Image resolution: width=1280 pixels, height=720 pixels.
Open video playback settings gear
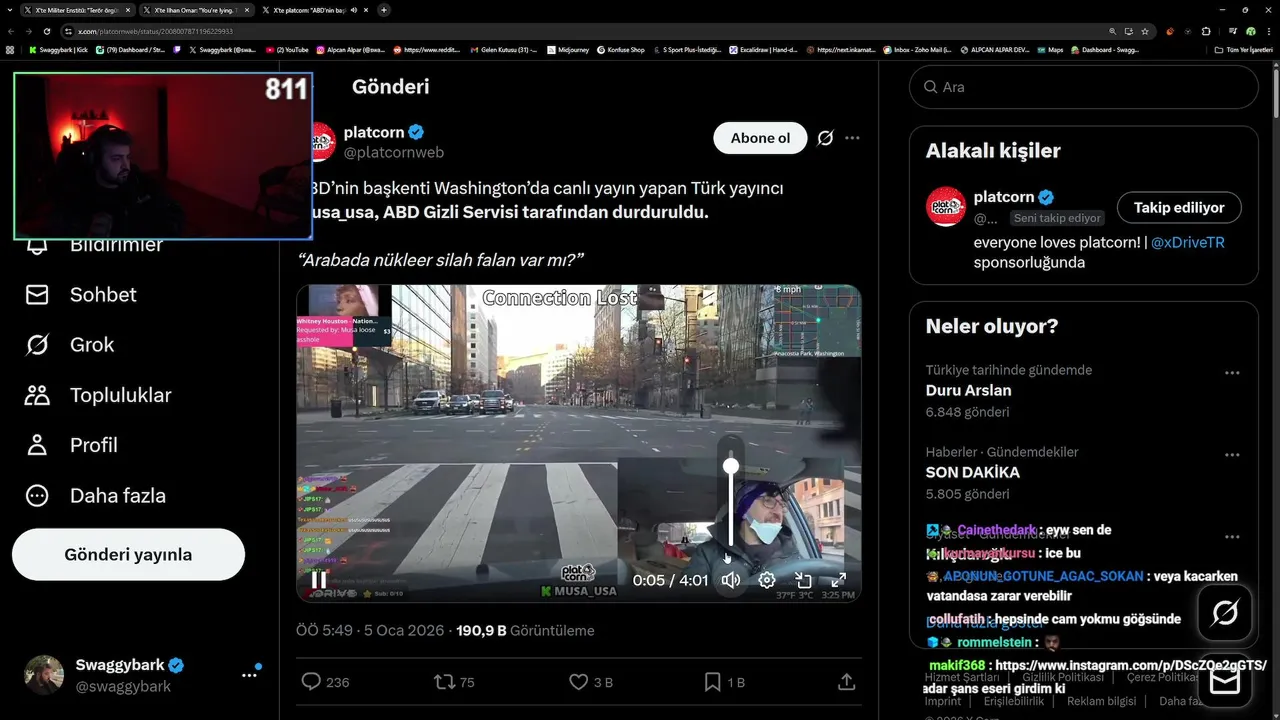tap(767, 580)
